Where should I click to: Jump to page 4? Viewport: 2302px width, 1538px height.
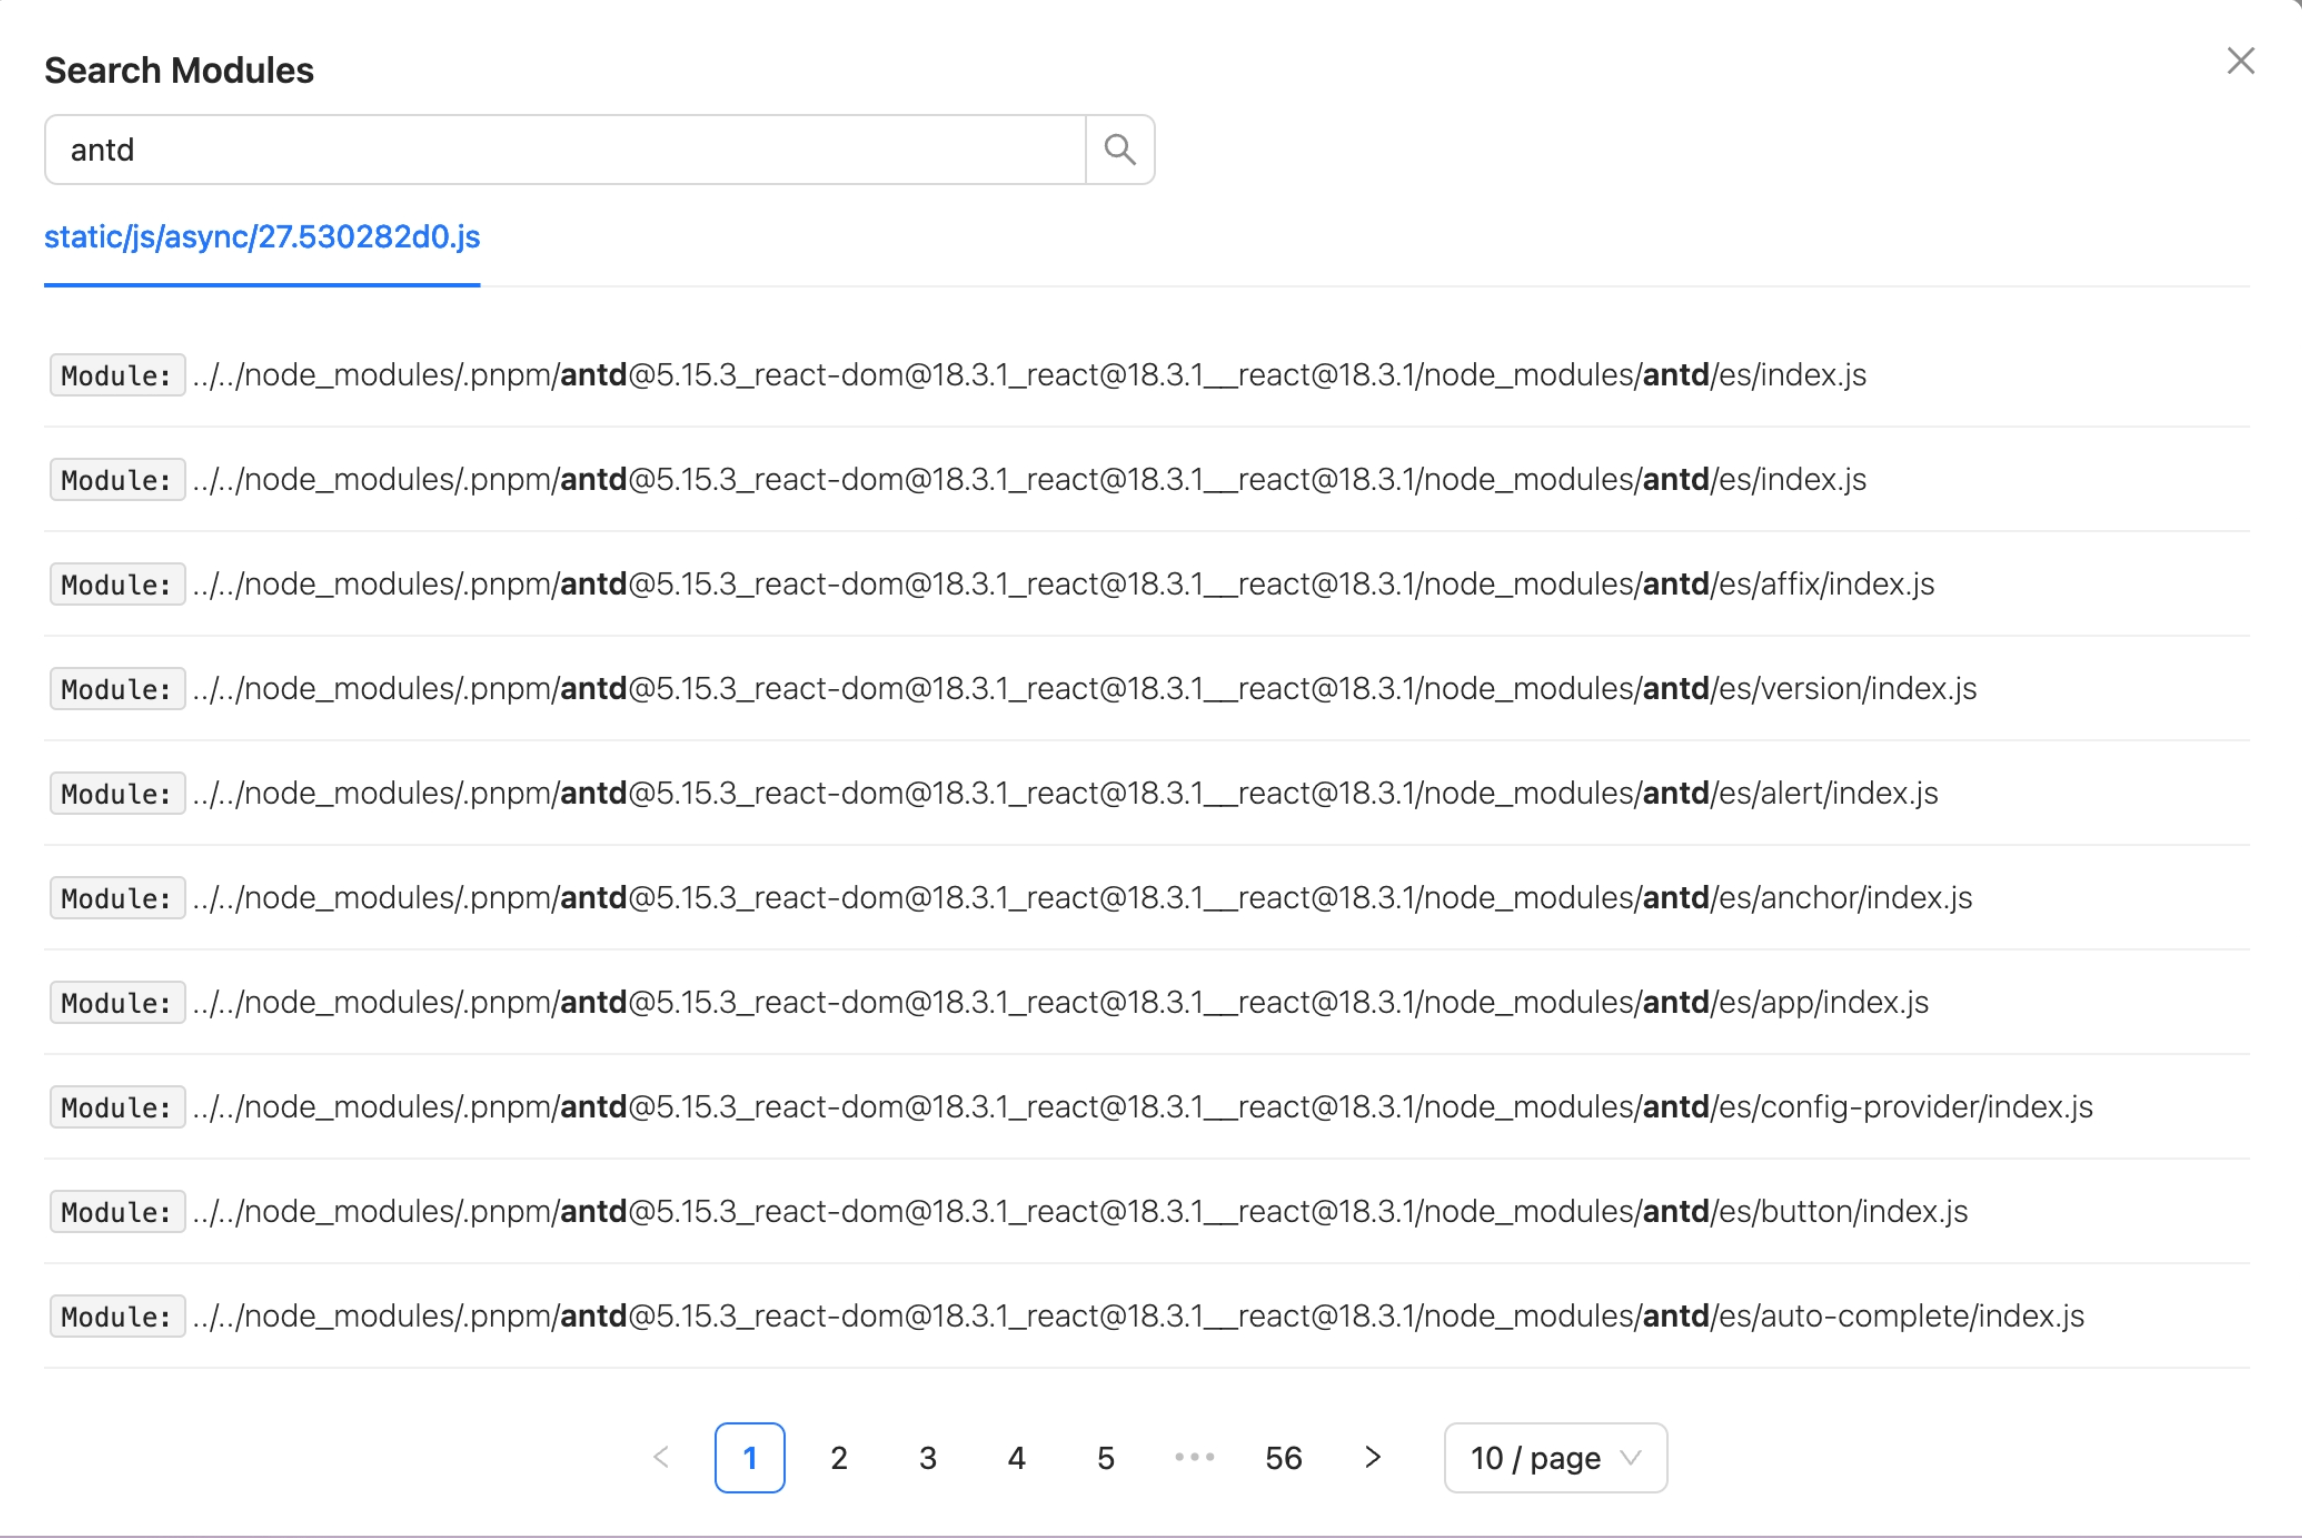[1017, 1457]
